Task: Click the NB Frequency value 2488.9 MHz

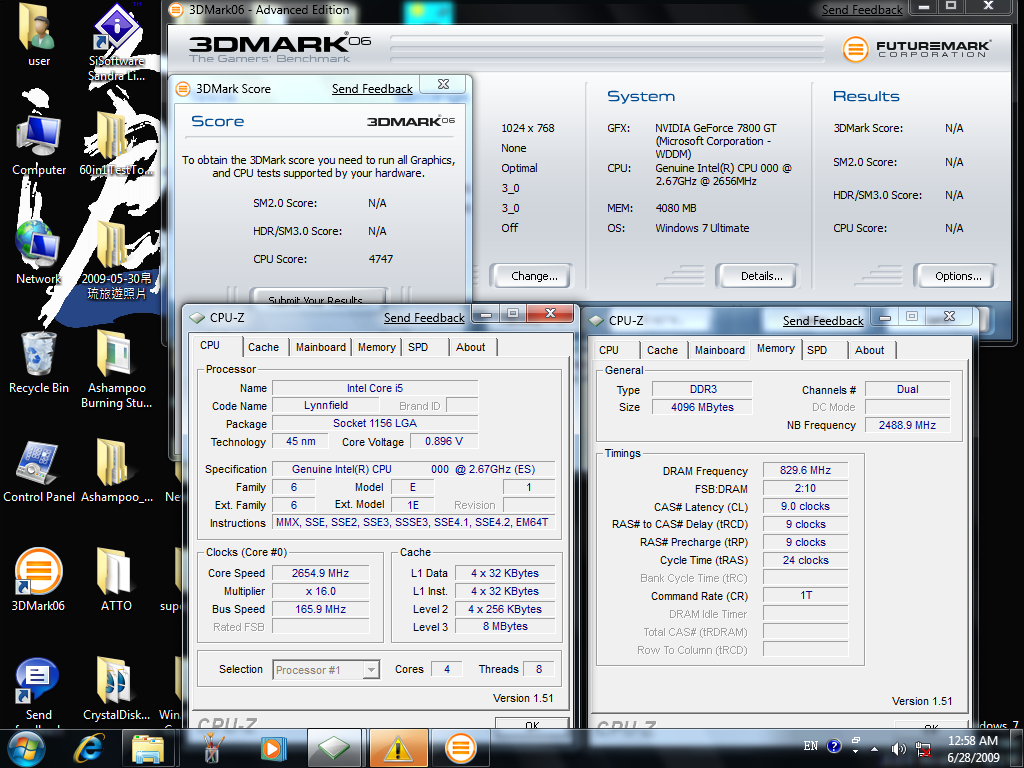Action: [907, 425]
